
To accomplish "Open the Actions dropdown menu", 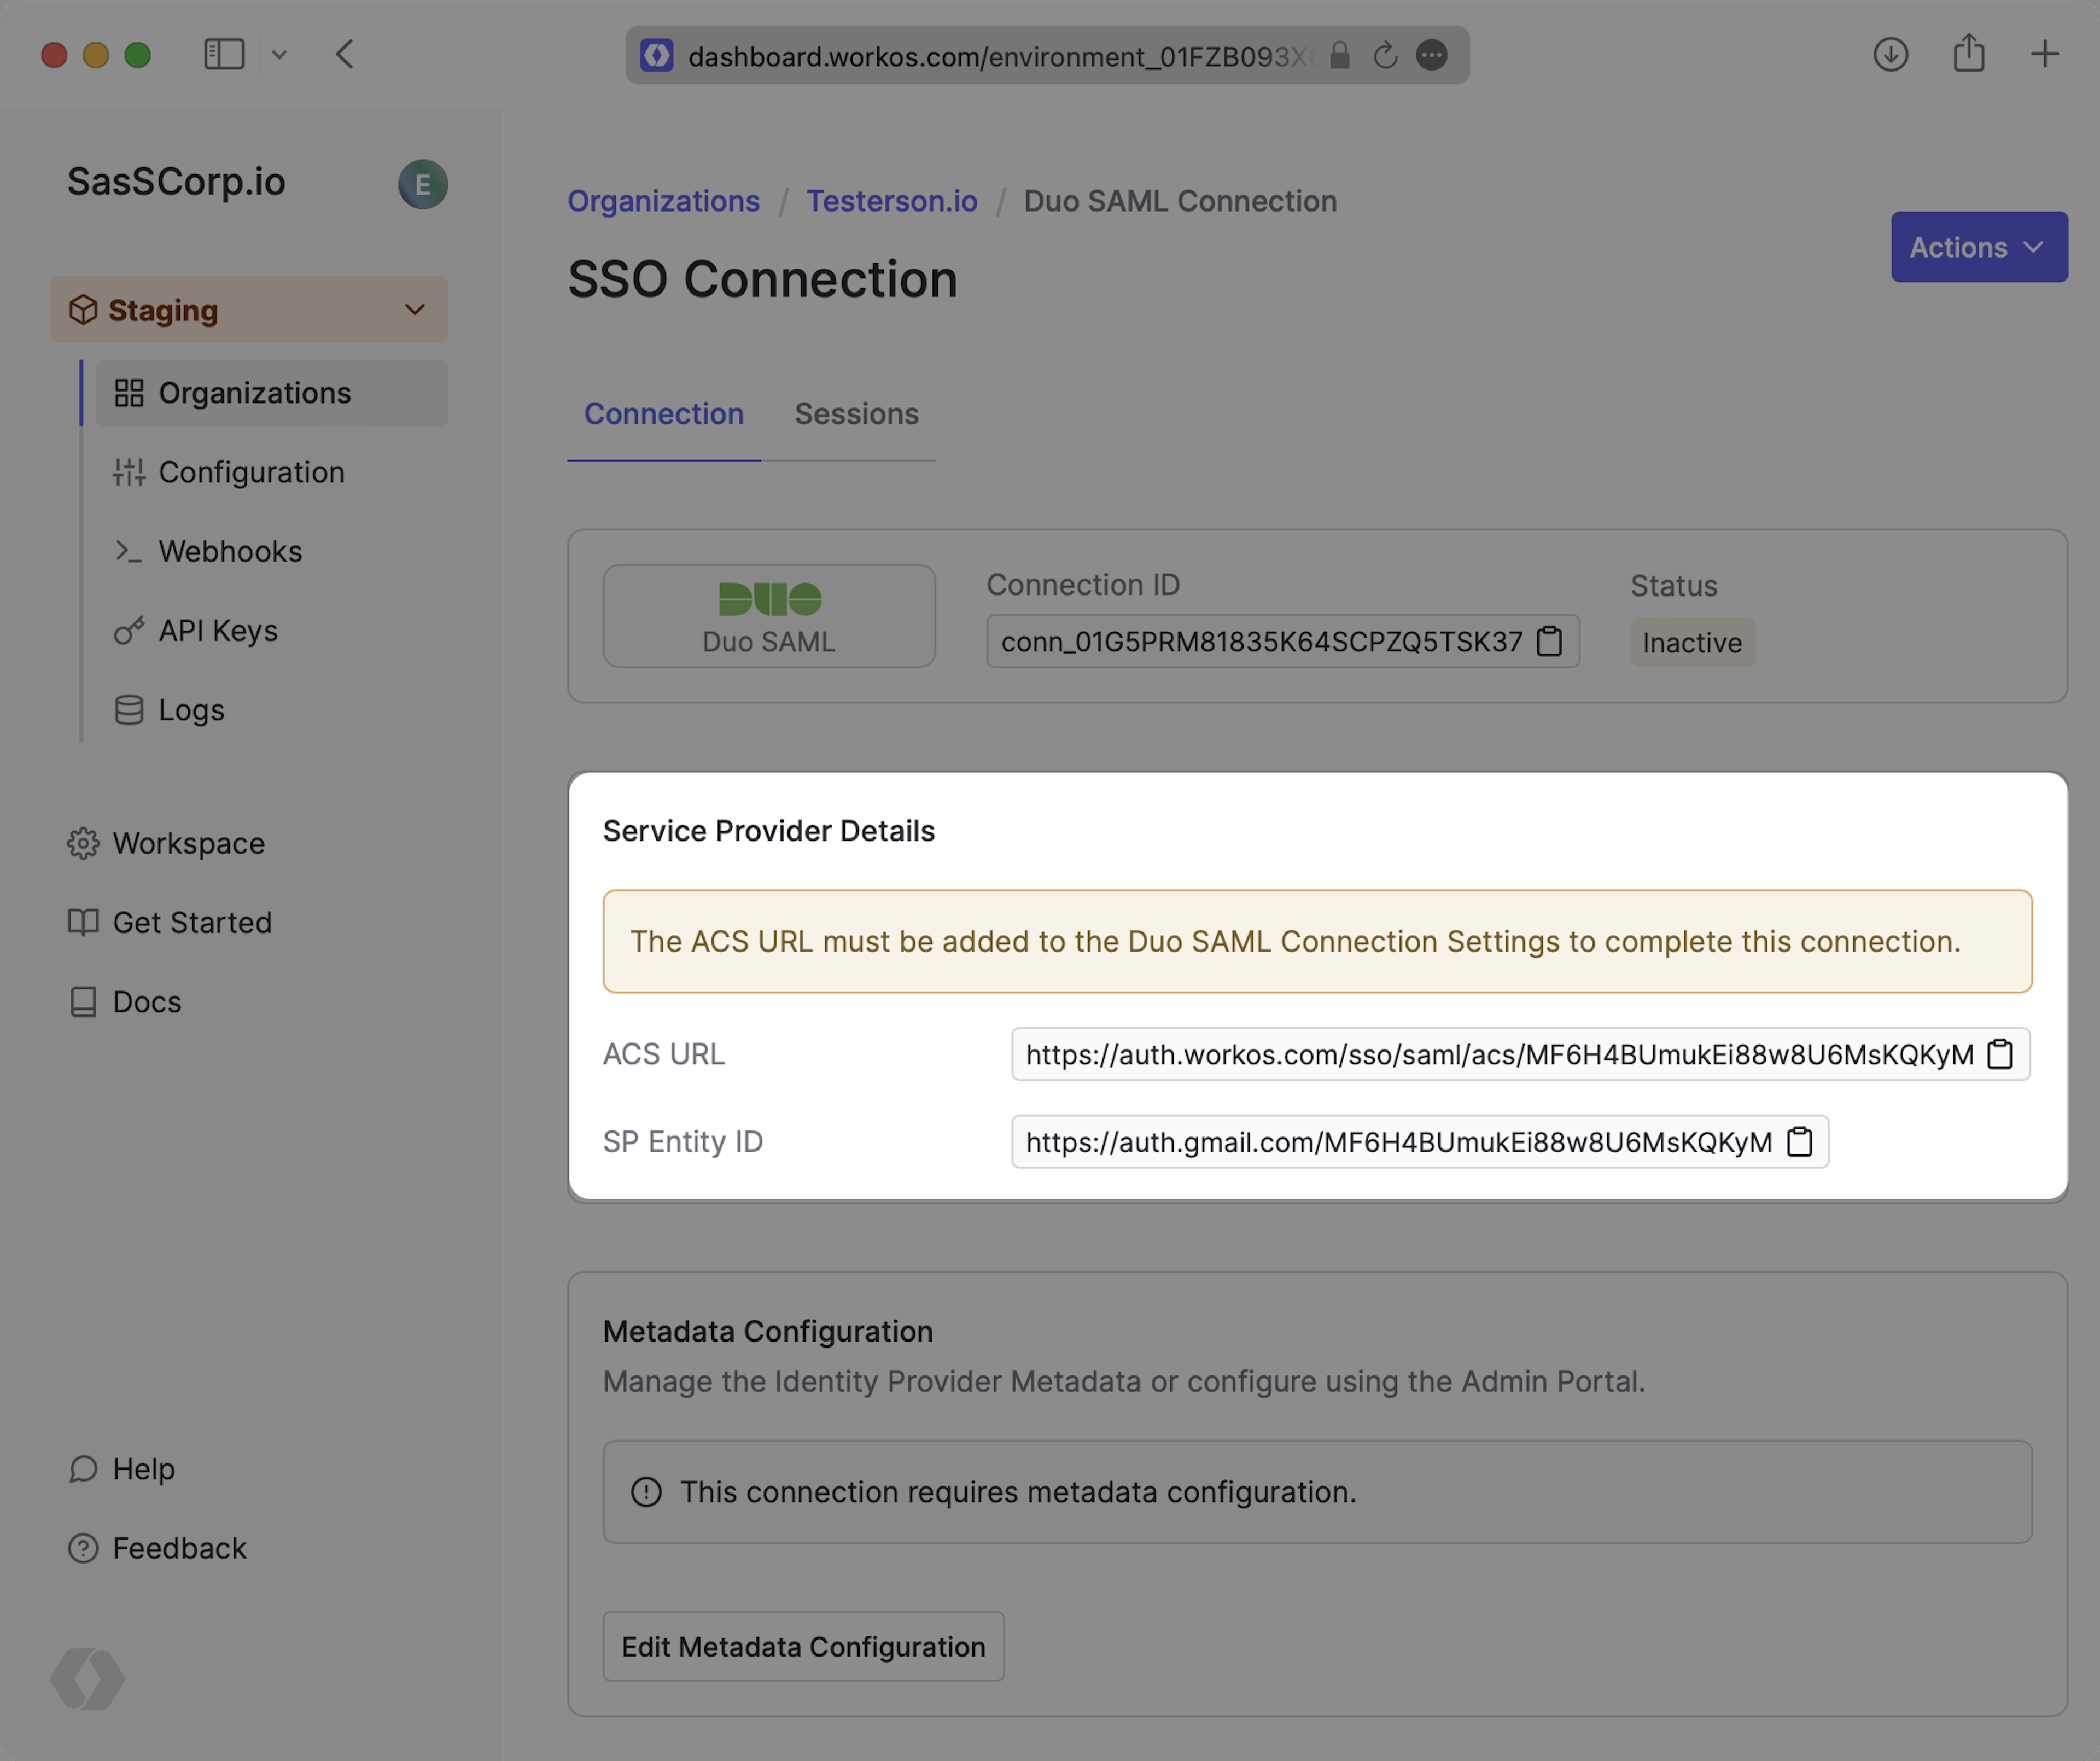I will pyautogui.click(x=1978, y=247).
